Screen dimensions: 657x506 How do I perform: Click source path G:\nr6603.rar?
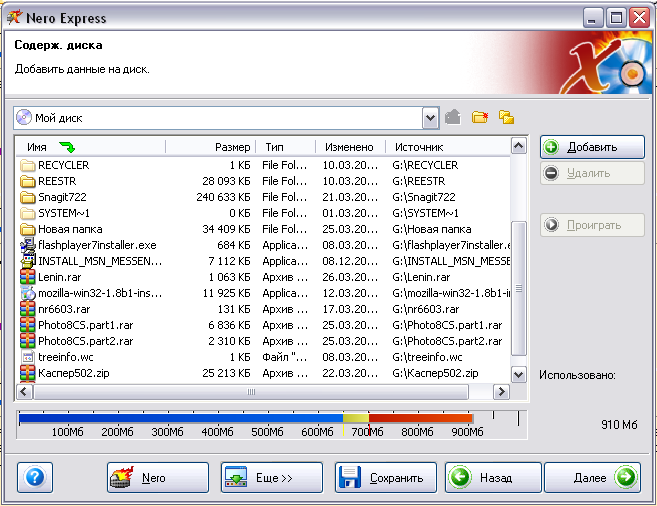coord(426,309)
